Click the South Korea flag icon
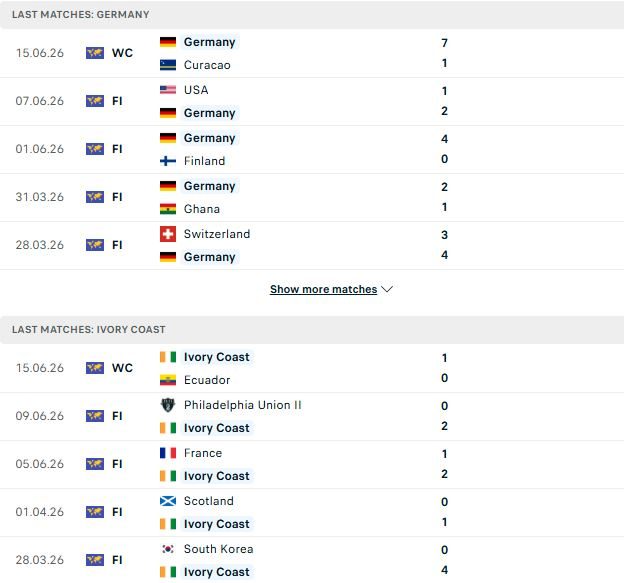Viewport: 624px width, 583px height. pos(168,549)
